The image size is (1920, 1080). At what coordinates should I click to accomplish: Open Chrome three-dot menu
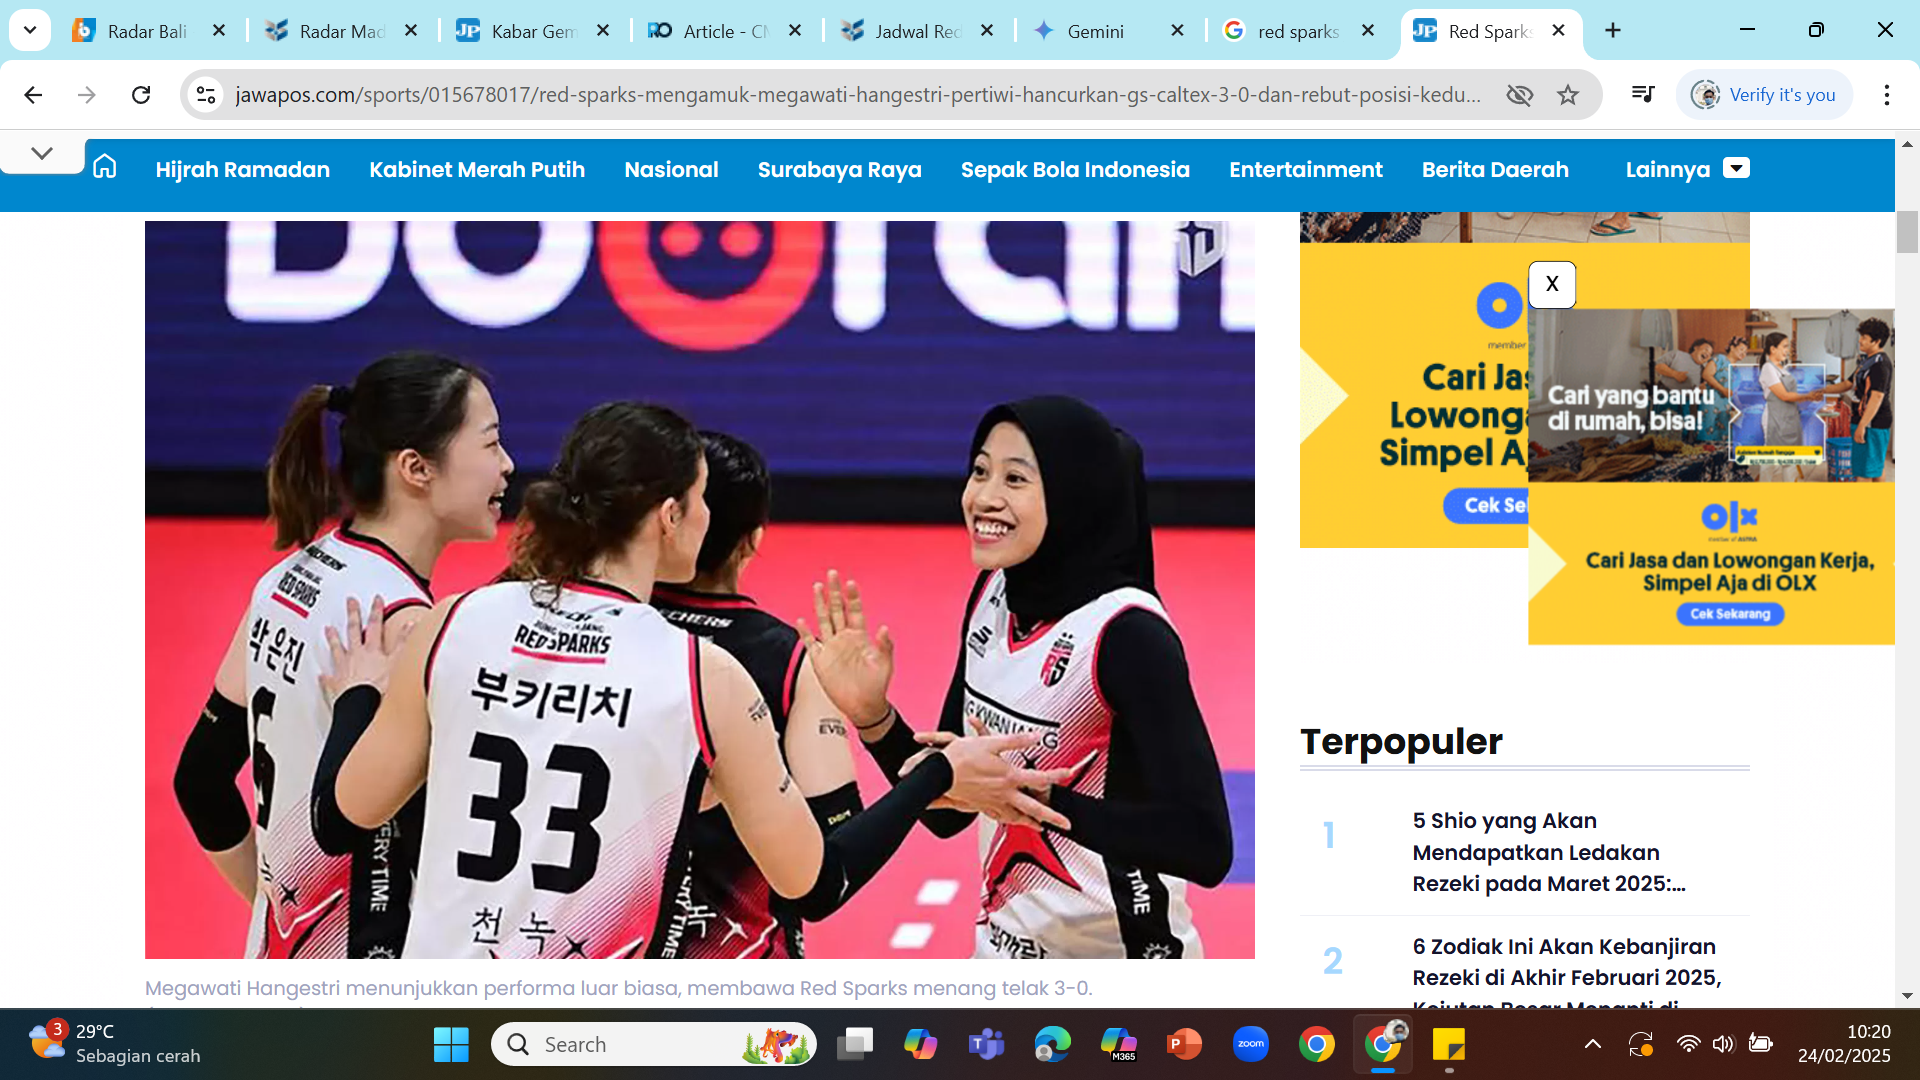(x=1887, y=95)
